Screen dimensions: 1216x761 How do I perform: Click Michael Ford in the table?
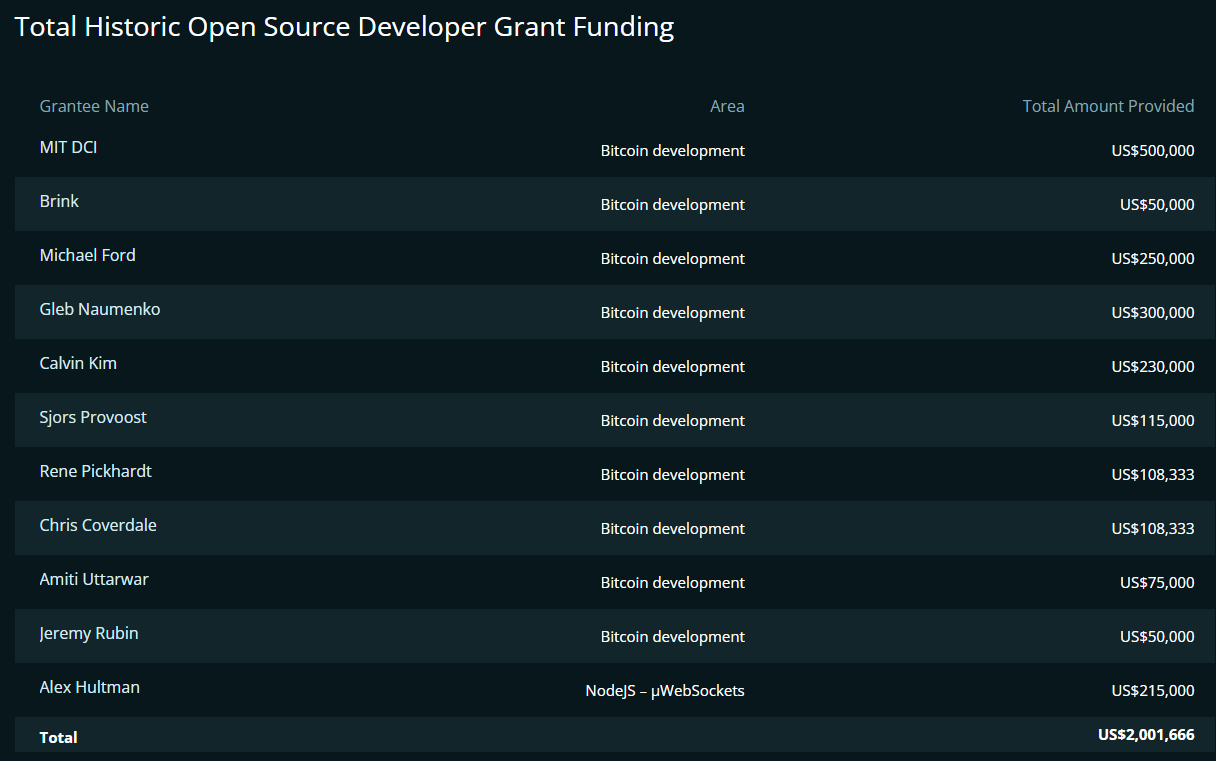pos(87,255)
